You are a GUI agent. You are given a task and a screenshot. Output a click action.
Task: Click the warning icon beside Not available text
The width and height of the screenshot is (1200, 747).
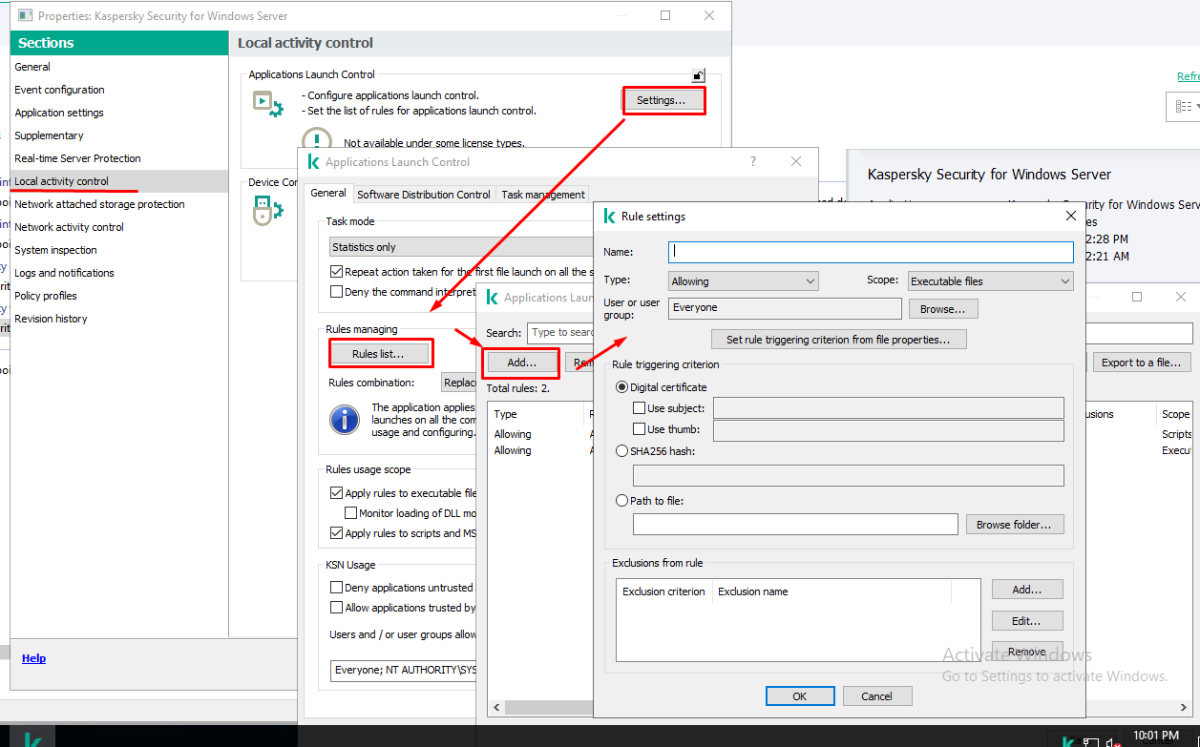click(x=316, y=141)
